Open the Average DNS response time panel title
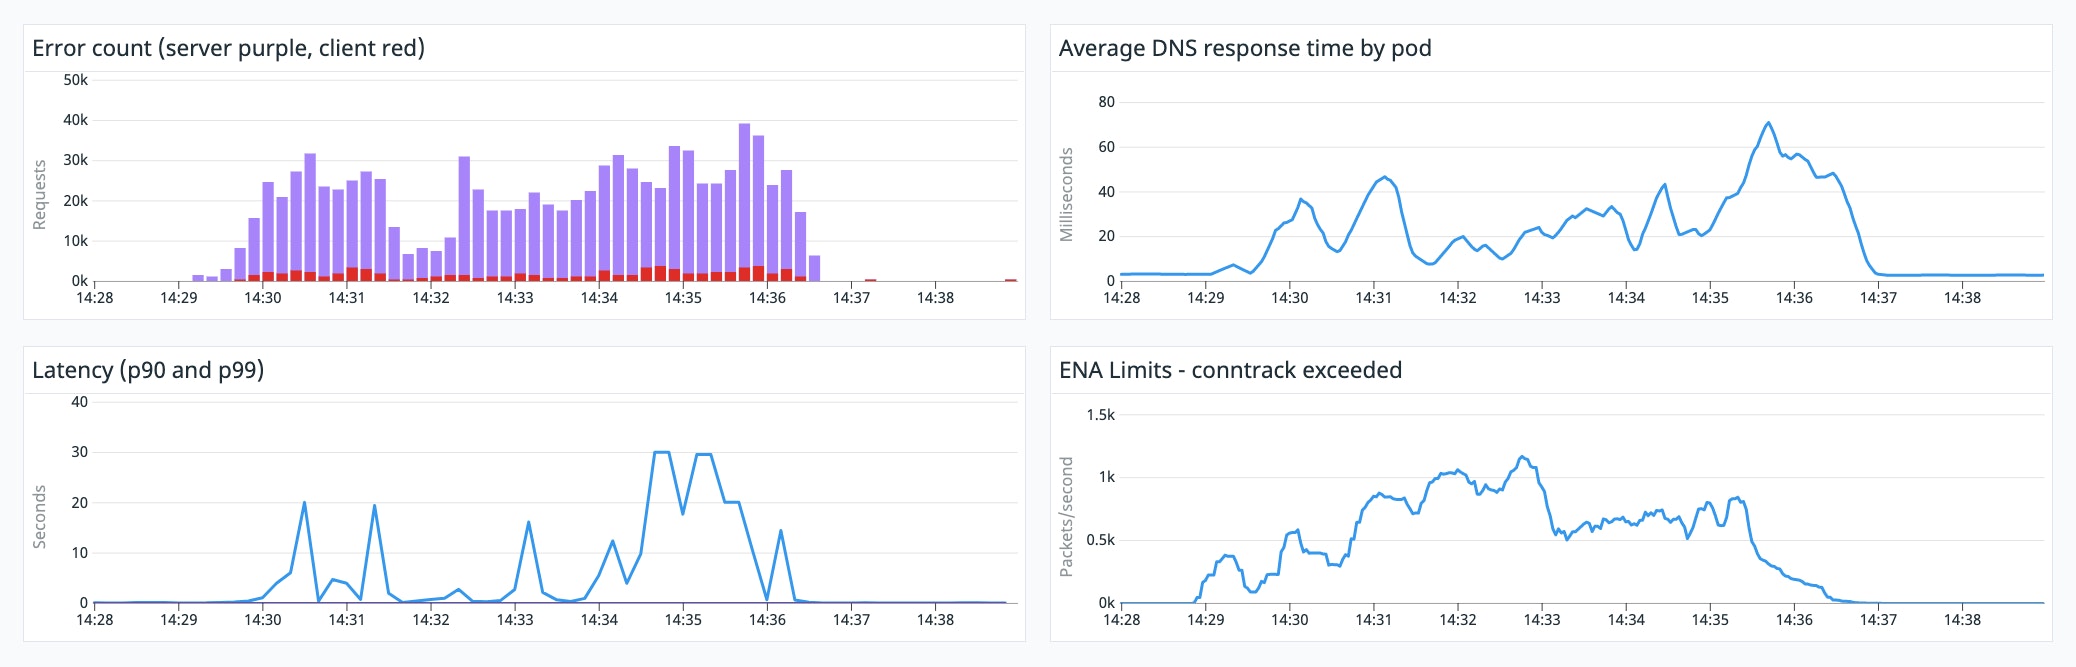This screenshot has height=667, width=2076. tap(1244, 48)
